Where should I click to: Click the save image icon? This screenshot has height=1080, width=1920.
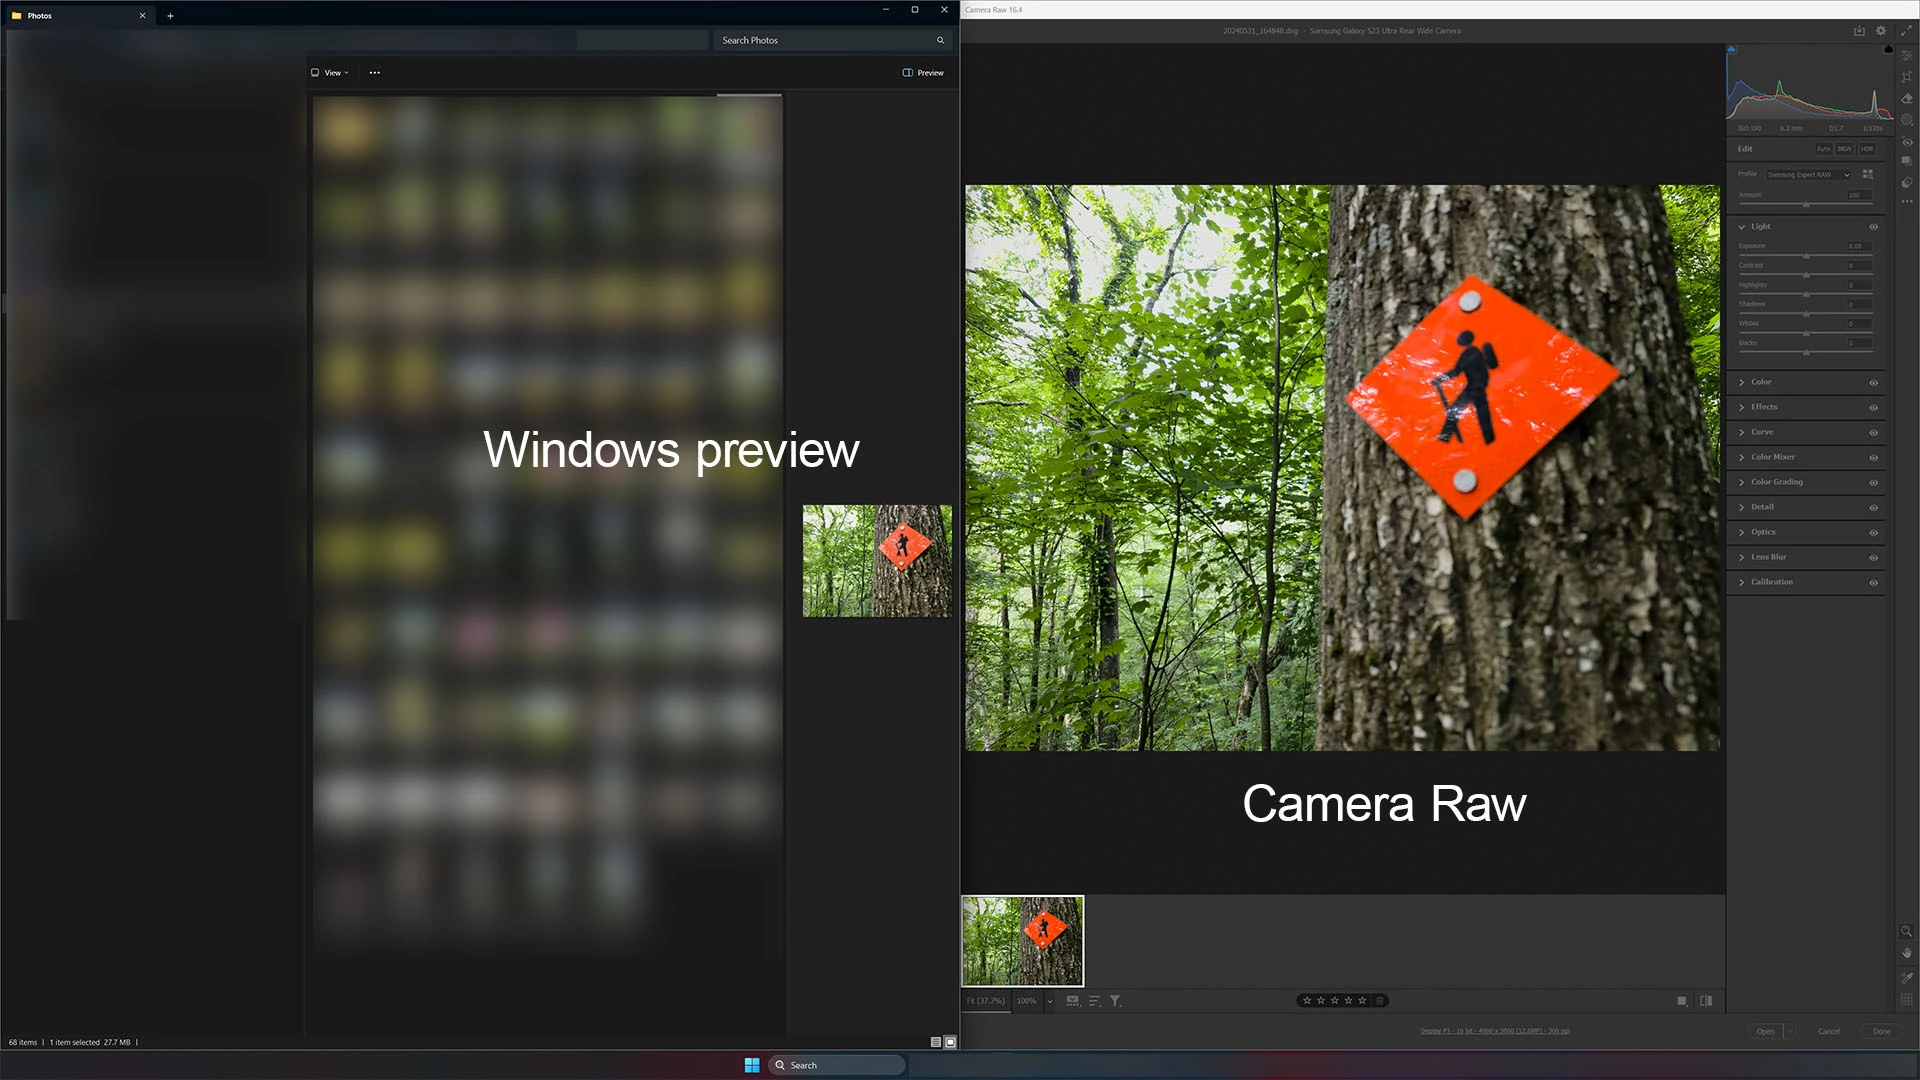pyautogui.click(x=1859, y=31)
